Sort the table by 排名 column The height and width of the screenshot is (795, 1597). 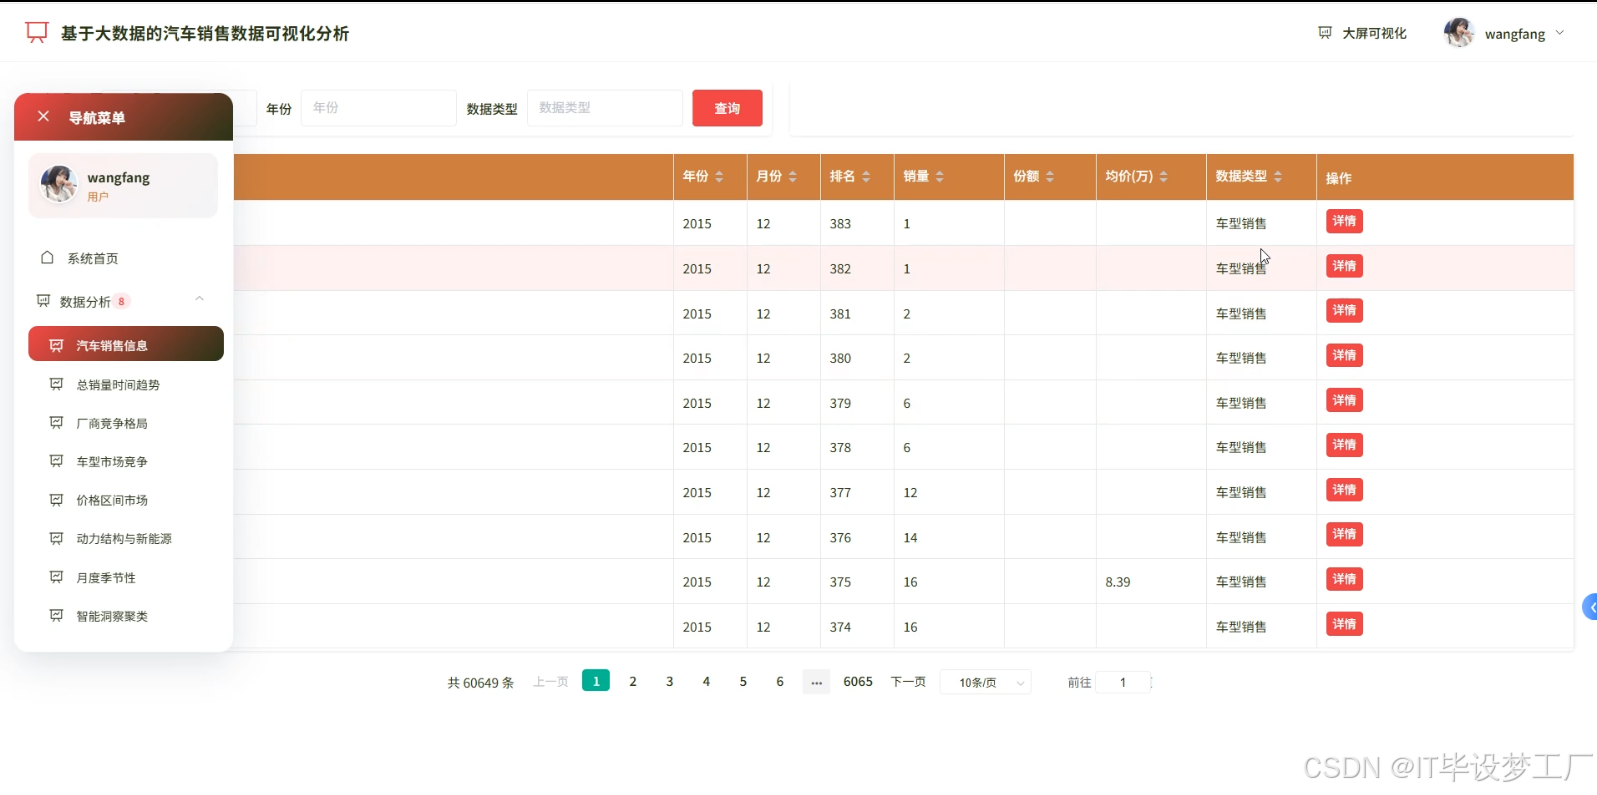point(866,177)
